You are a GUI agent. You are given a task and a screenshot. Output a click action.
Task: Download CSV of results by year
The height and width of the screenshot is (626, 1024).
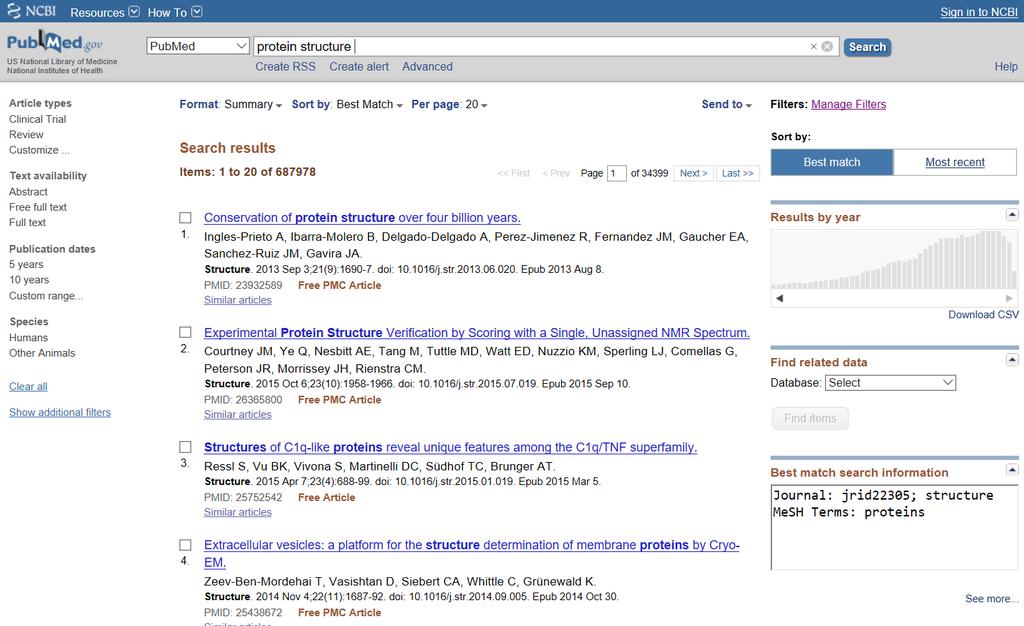coord(983,315)
